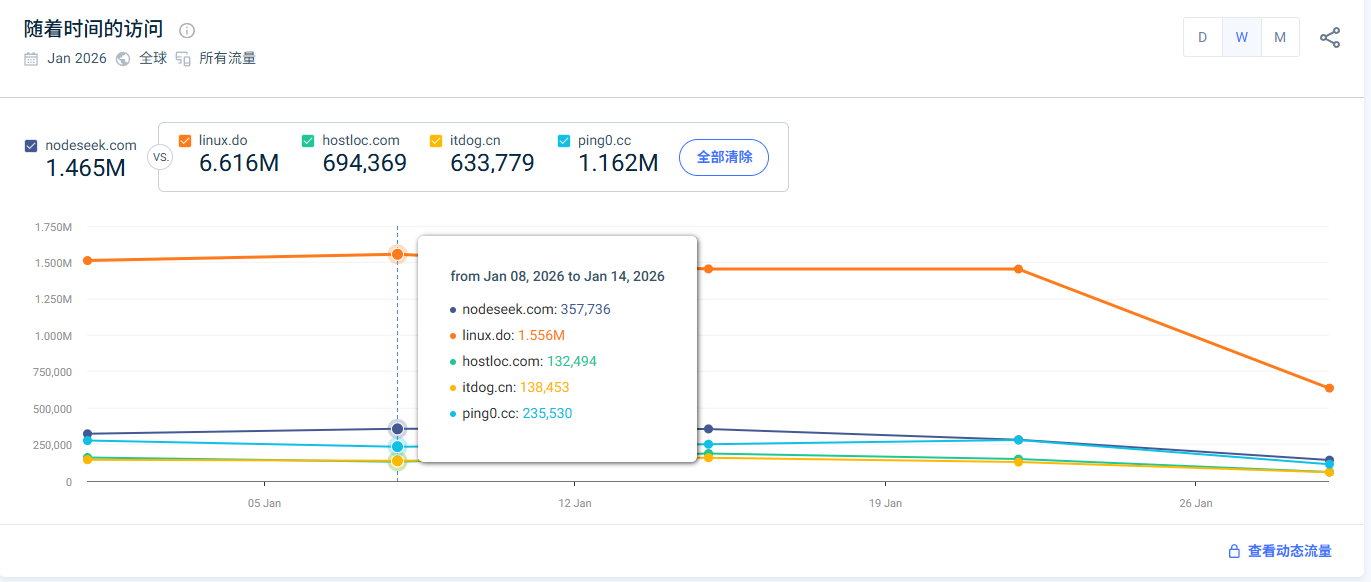This screenshot has width=1371, height=582.
Task: Click the 全部清除 button
Action: [x=723, y=157]
